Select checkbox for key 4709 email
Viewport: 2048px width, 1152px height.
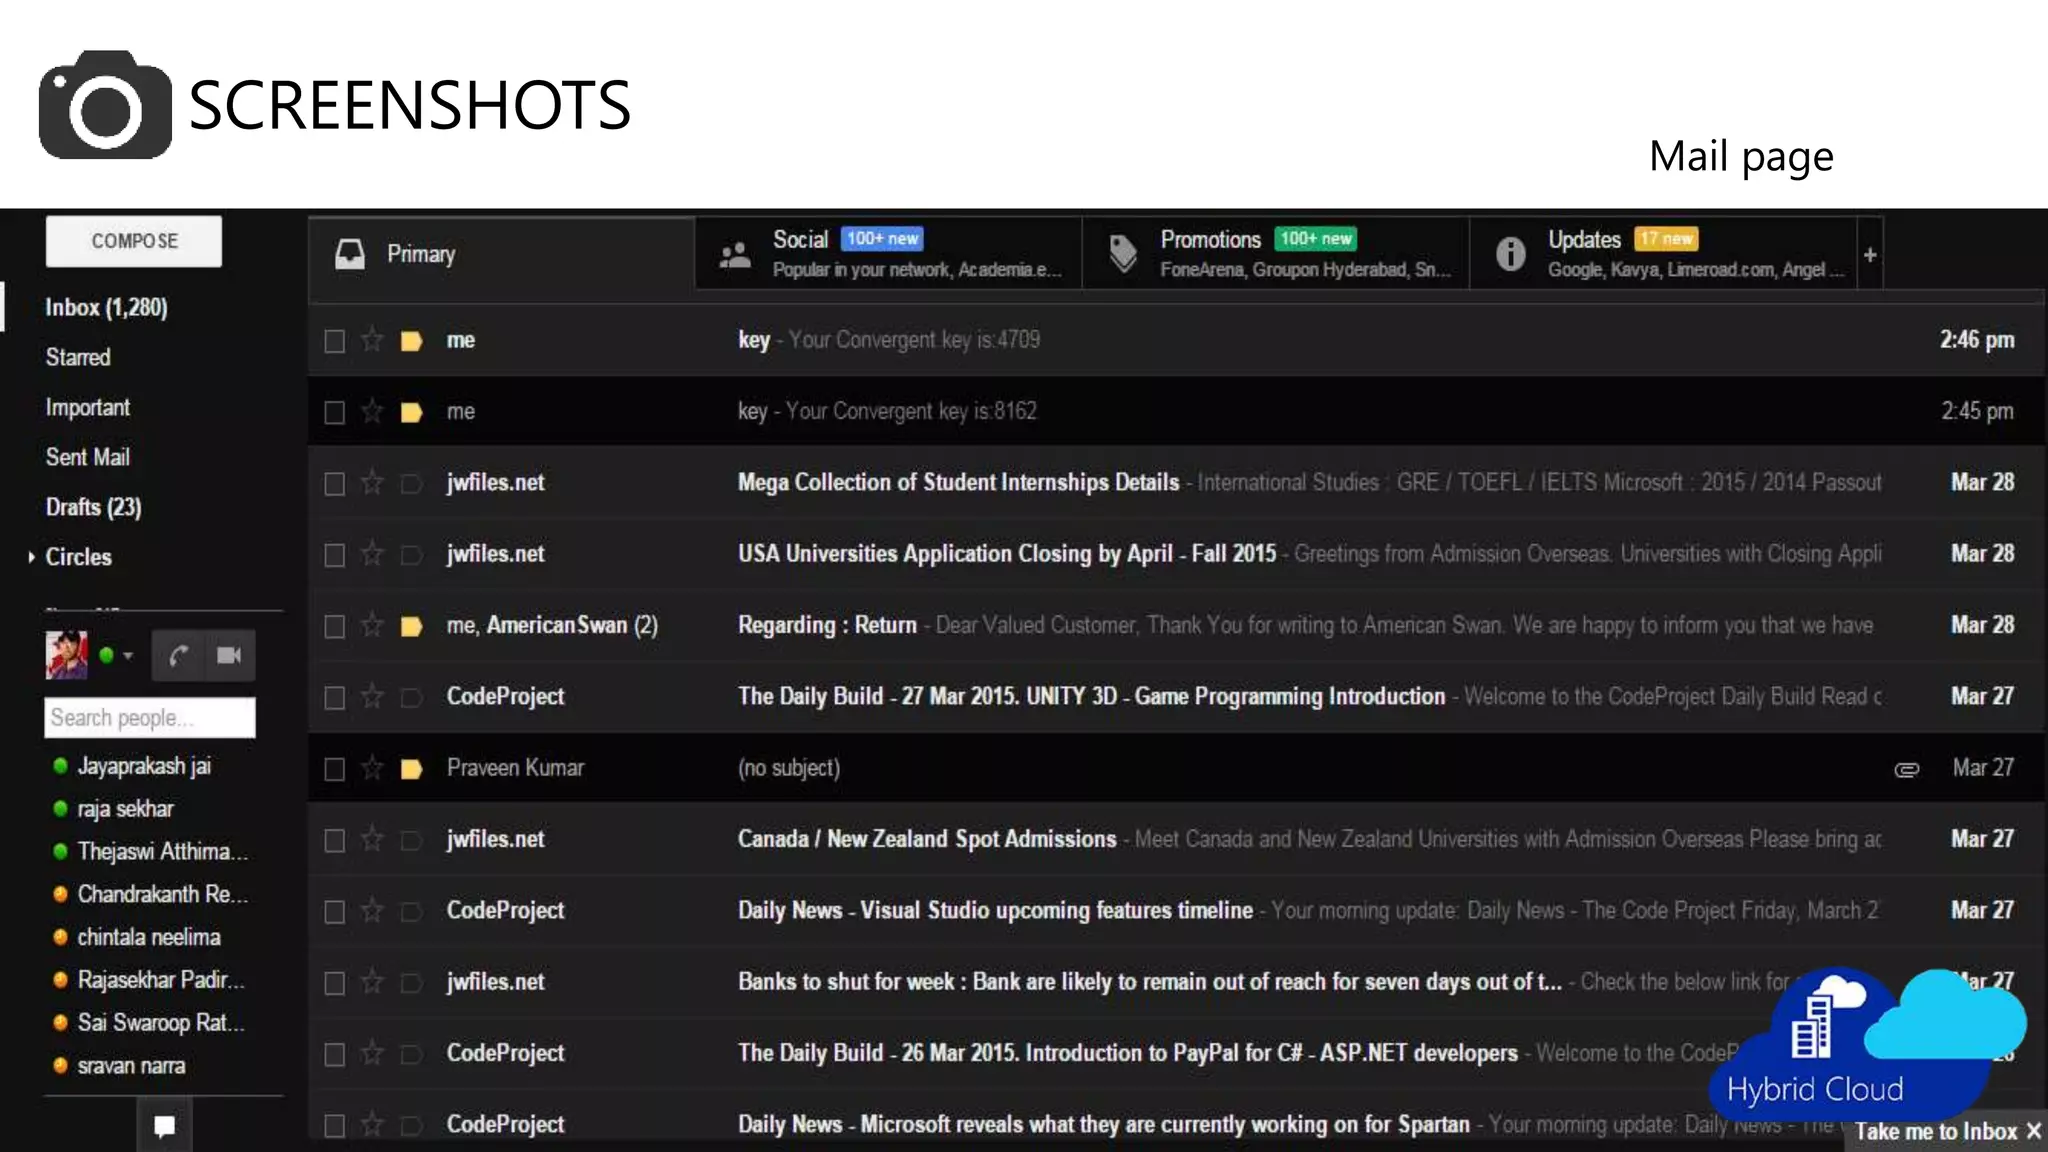[335, 341]
